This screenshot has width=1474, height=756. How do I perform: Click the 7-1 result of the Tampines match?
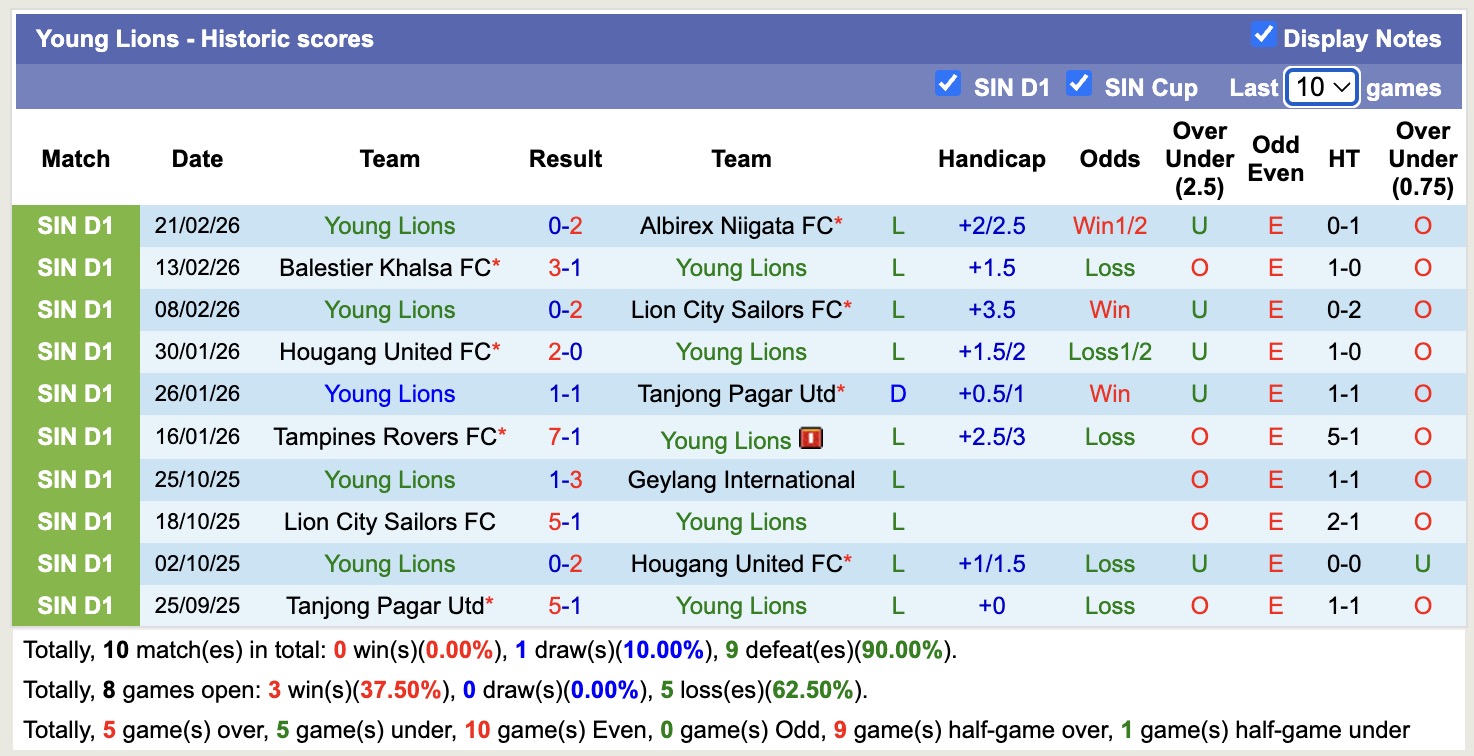click(566, 436)
